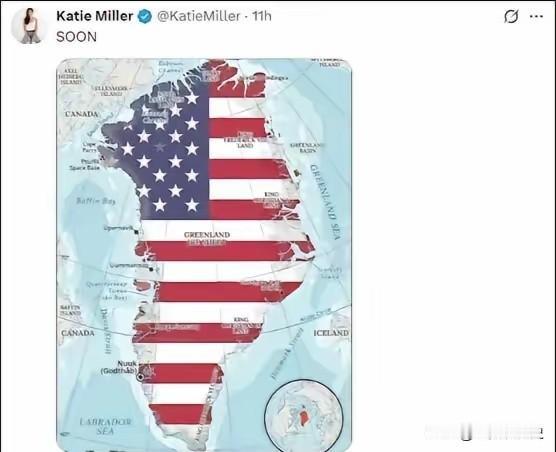Screen dimensions: 556x452
Task: Open the @KatieMiller handle link
Action: tap(199, 16)
